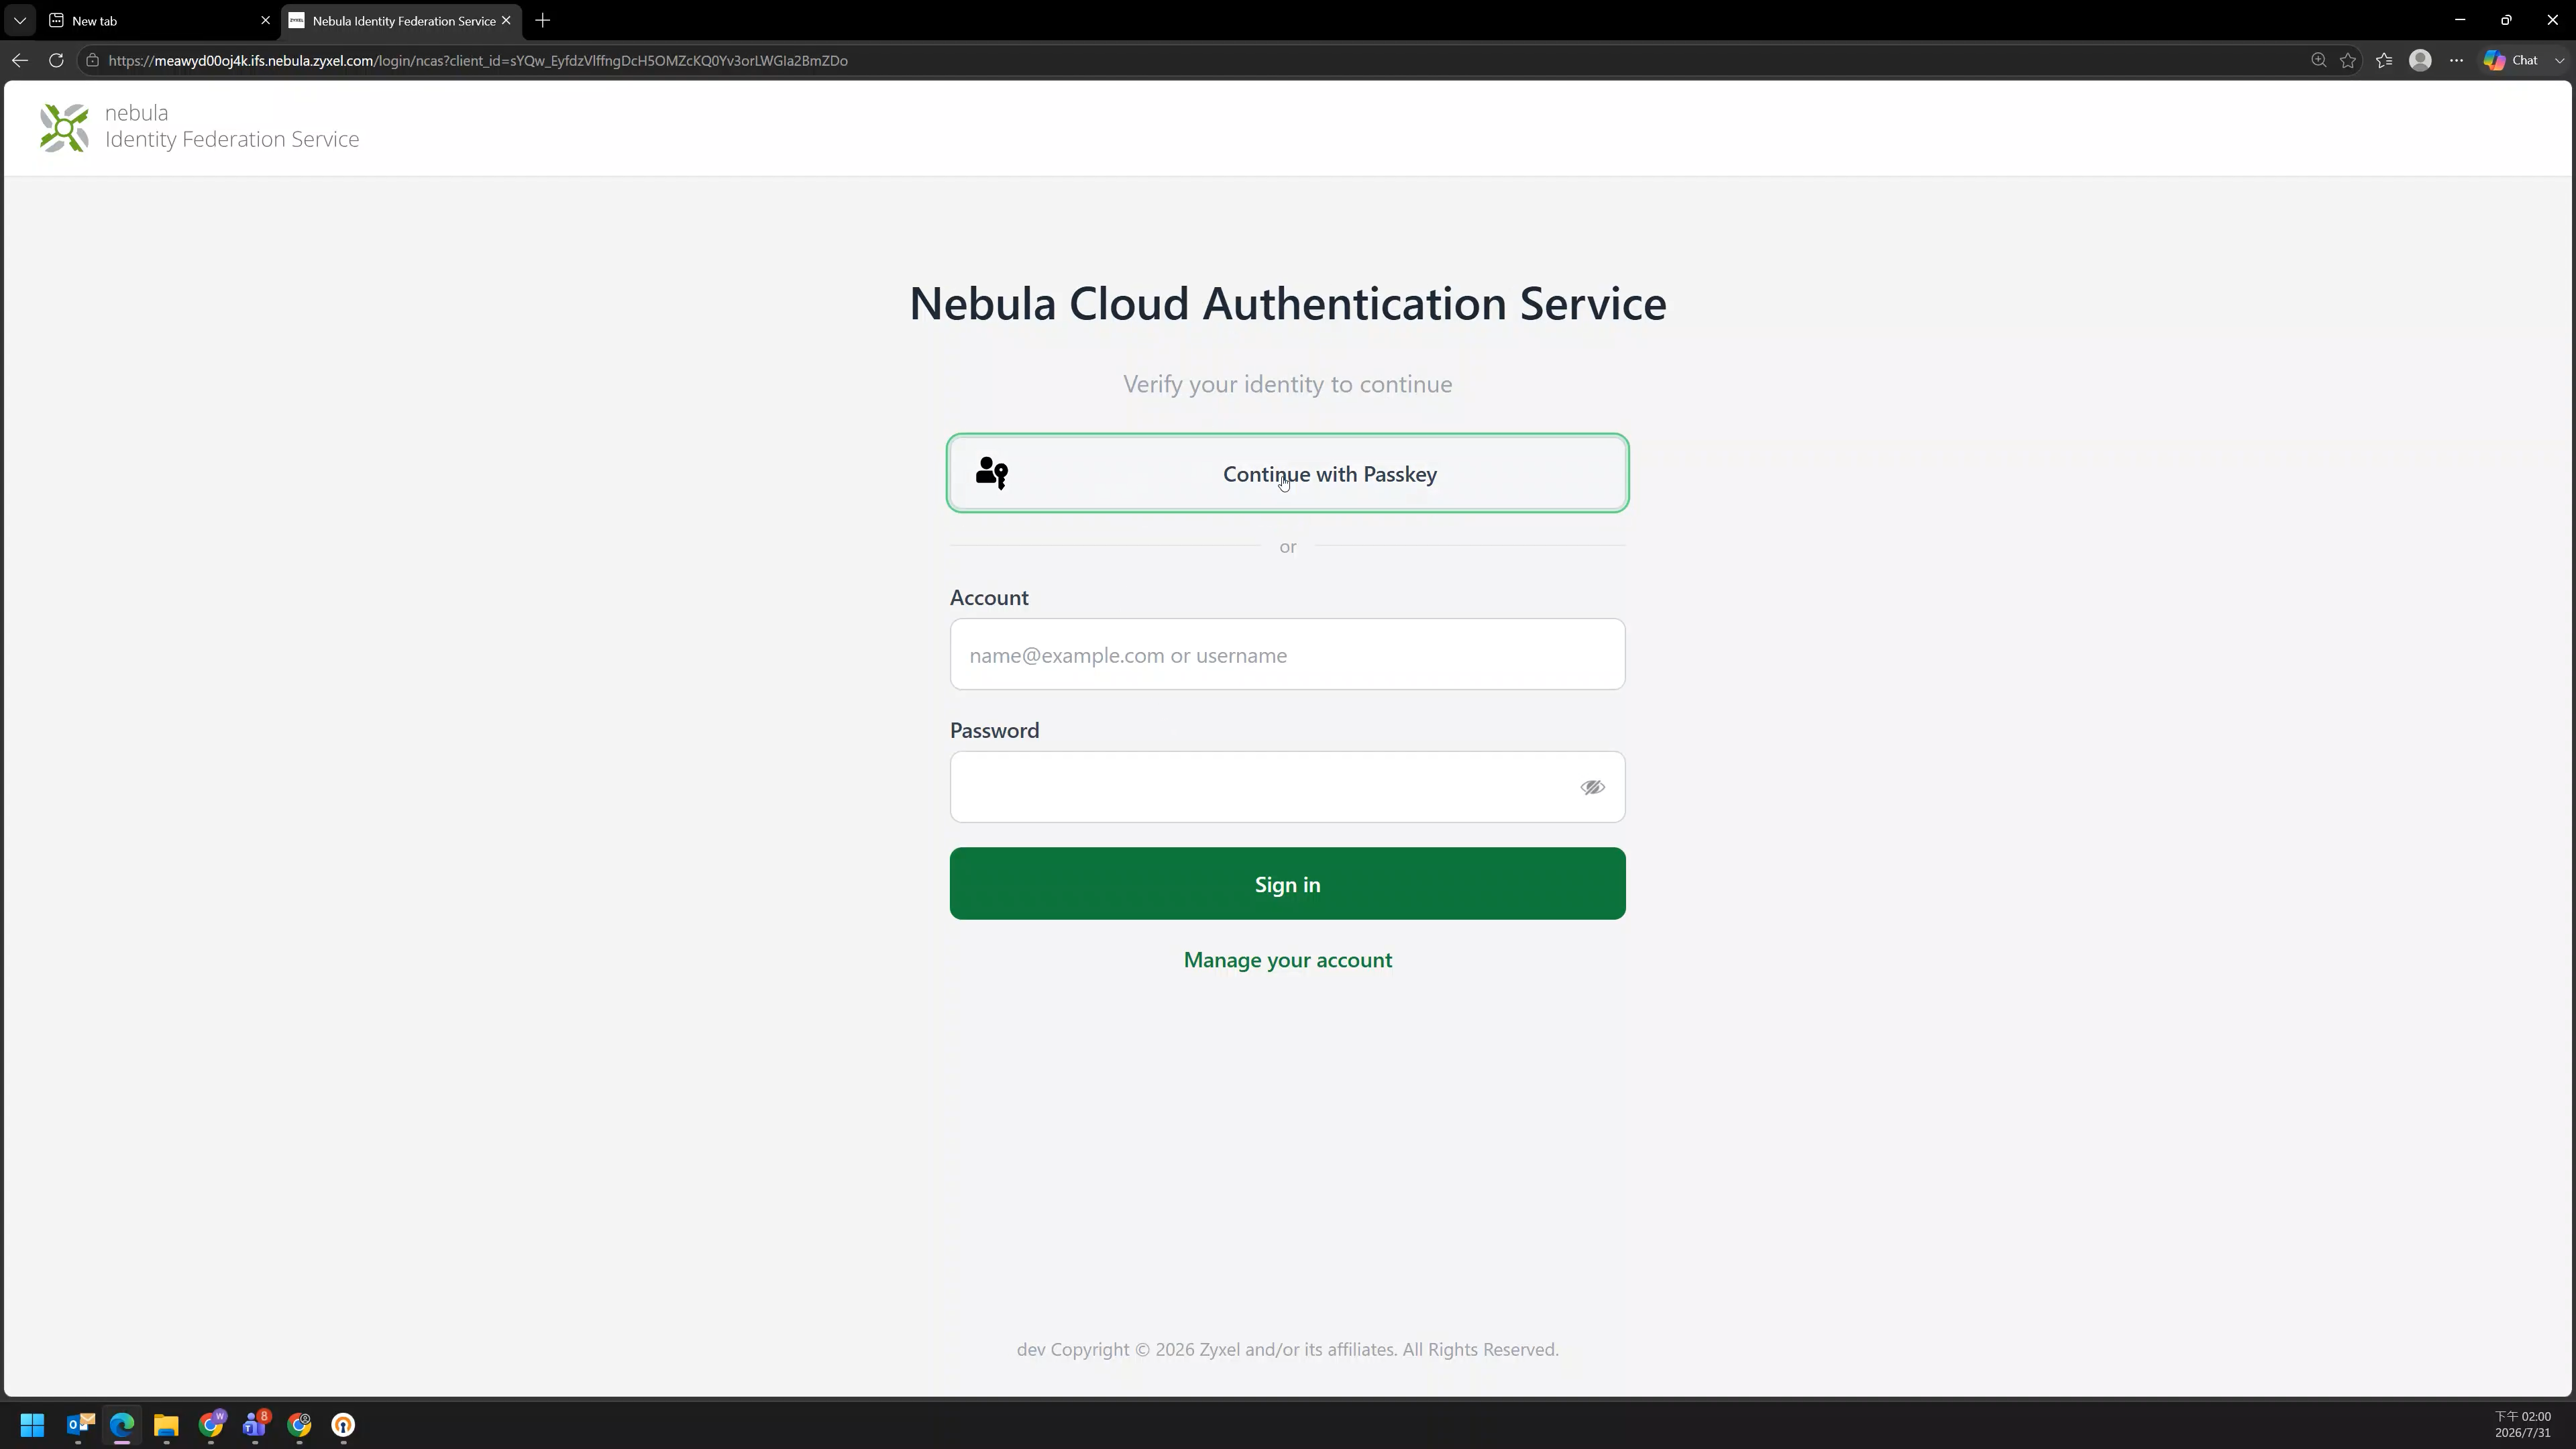The width and height of the screenshot is (2576, 1449).
Task: Click the 'Verify your identity to continue' text
Action: (1288, 385)
